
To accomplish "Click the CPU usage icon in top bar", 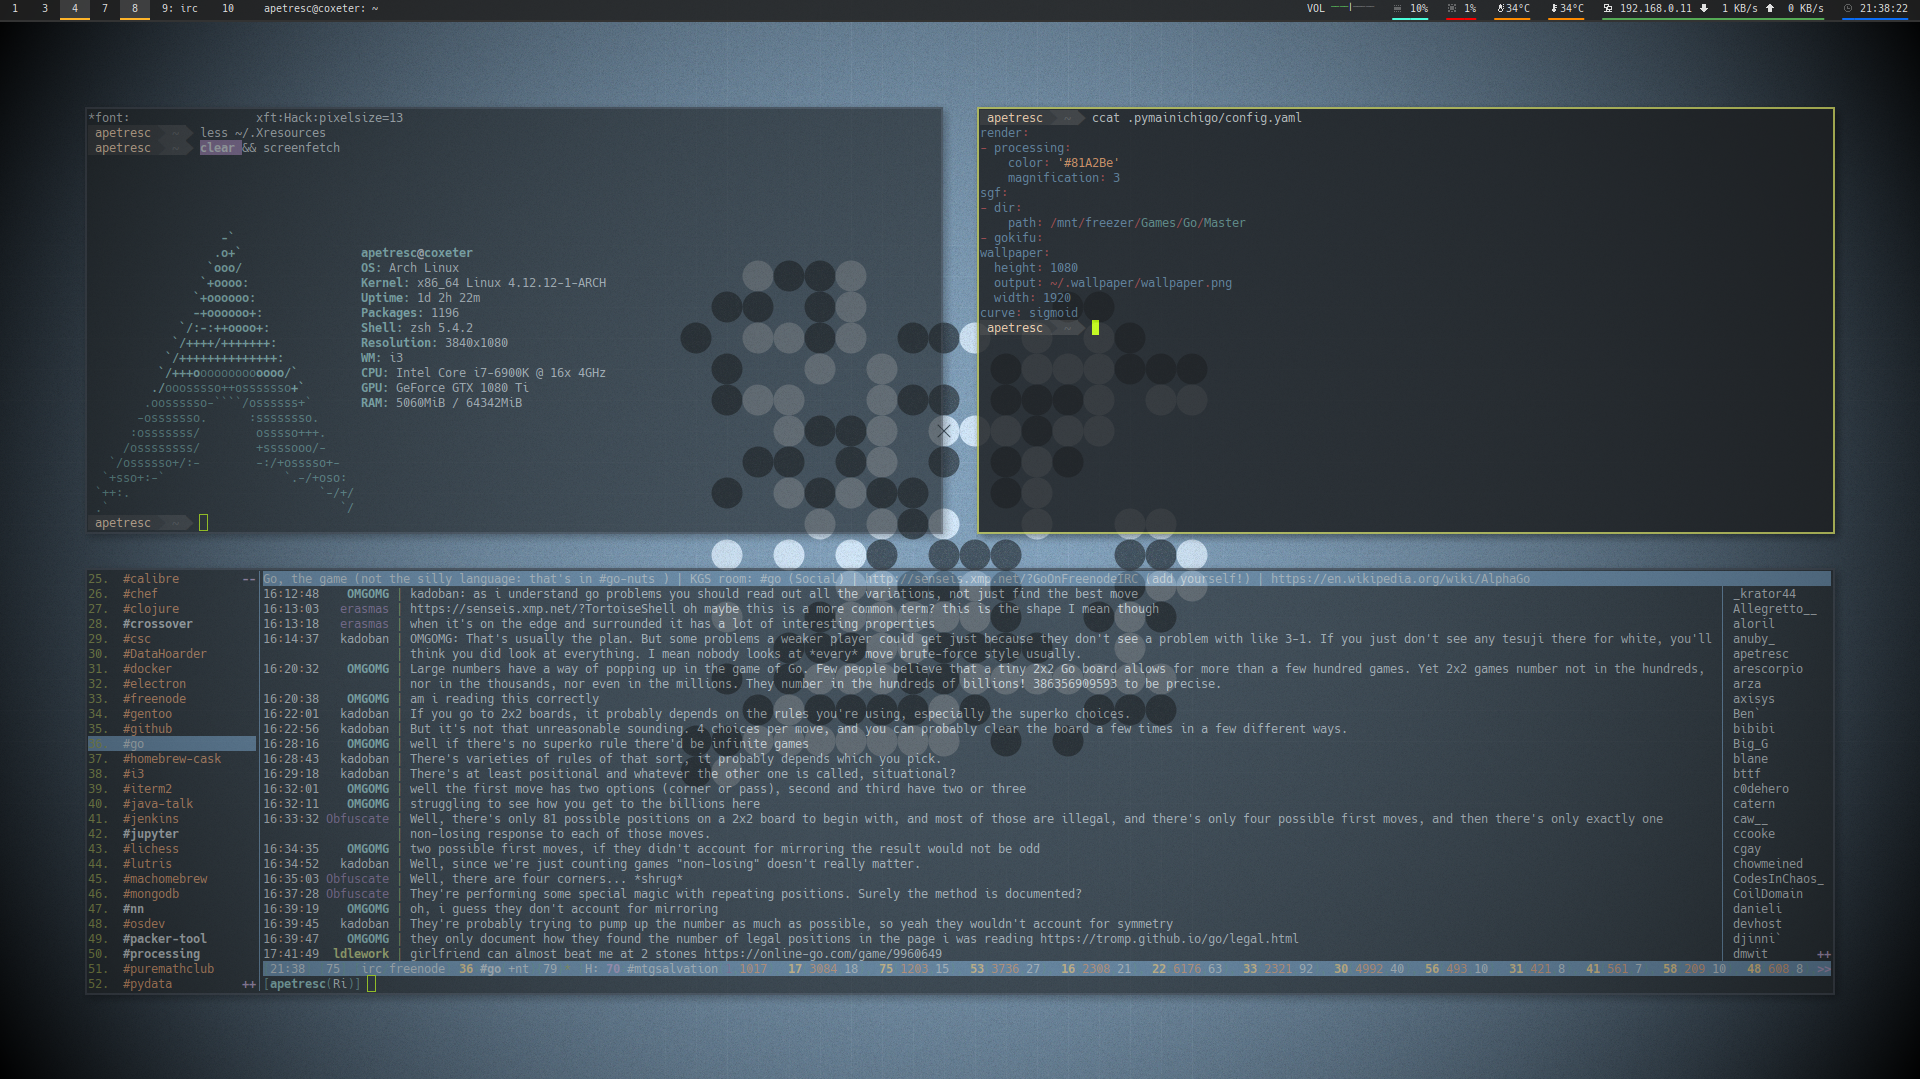I will tap(1452, 8).
